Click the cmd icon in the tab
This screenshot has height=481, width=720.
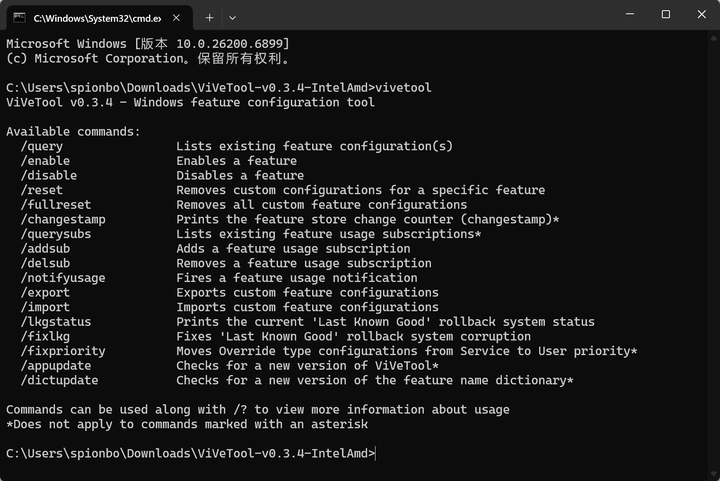pyautogui.click(x=19, y=18)
